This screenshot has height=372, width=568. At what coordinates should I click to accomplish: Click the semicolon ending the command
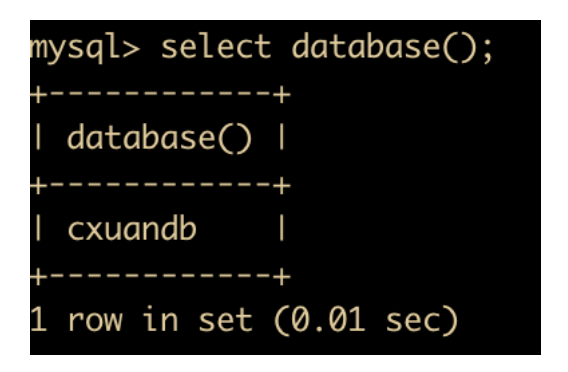tap(488, 51)
